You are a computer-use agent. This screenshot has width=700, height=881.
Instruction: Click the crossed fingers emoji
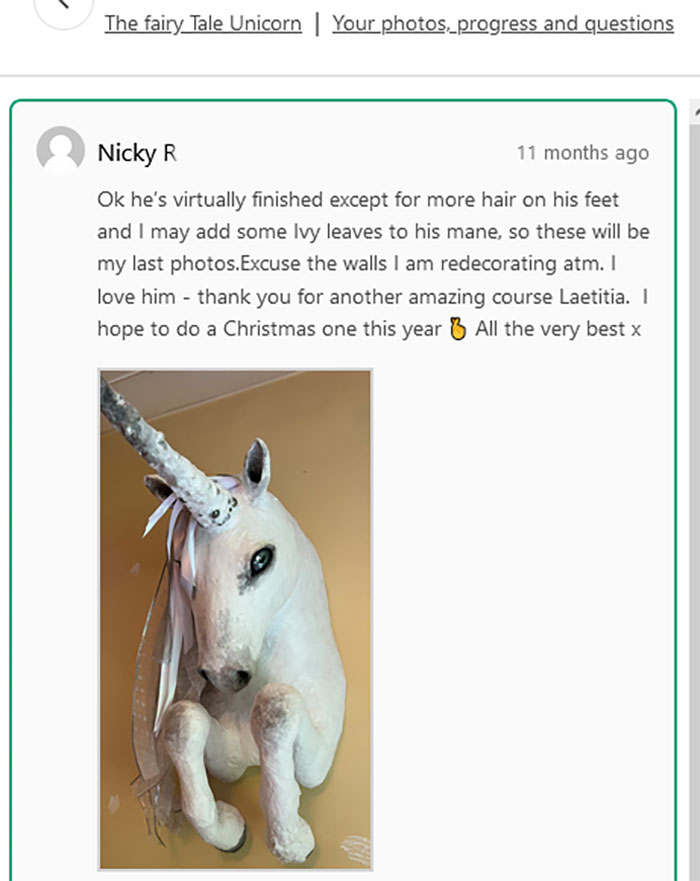458,329
